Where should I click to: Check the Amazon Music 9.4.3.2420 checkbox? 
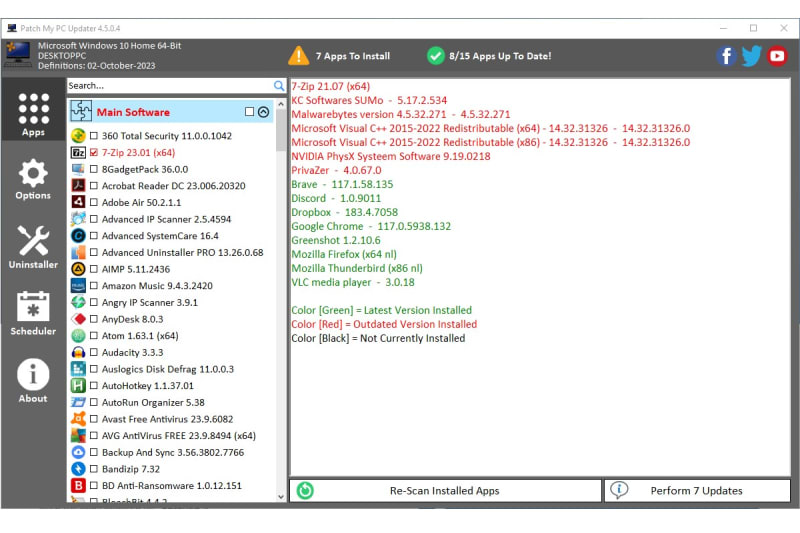tap(94, 286)
